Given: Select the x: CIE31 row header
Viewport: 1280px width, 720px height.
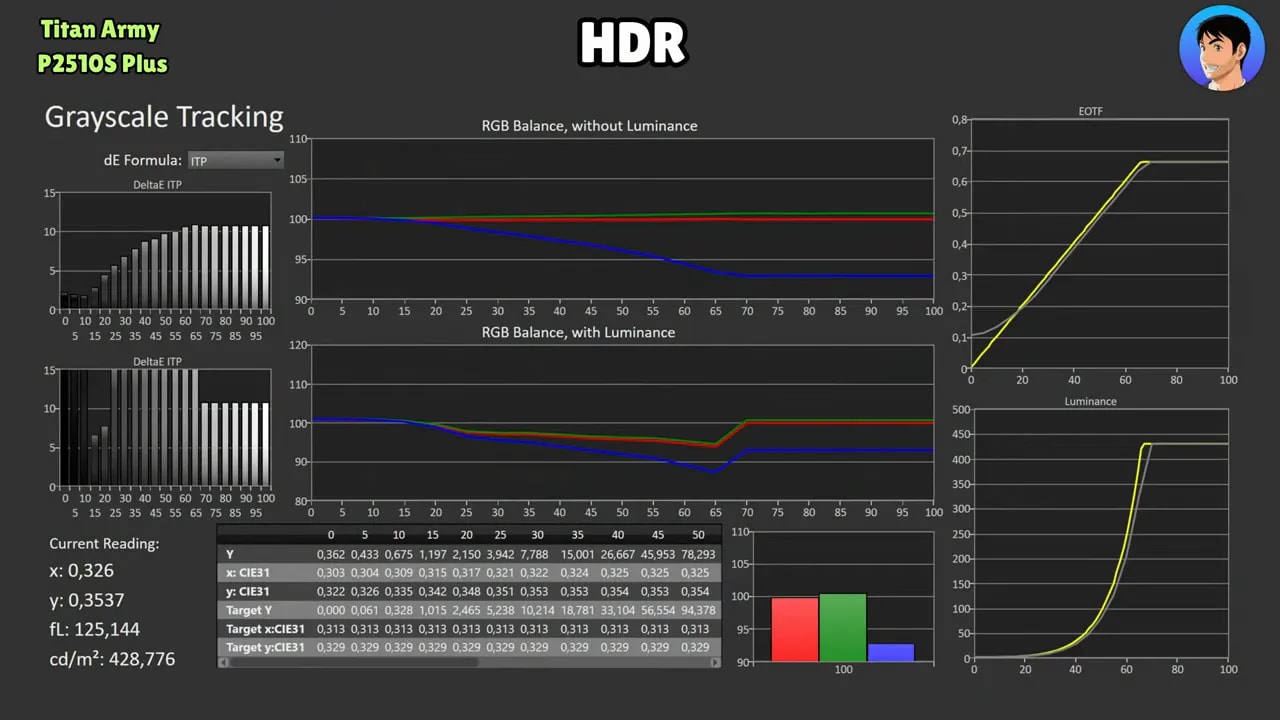Looking at the screenshot, I should 265,573.
